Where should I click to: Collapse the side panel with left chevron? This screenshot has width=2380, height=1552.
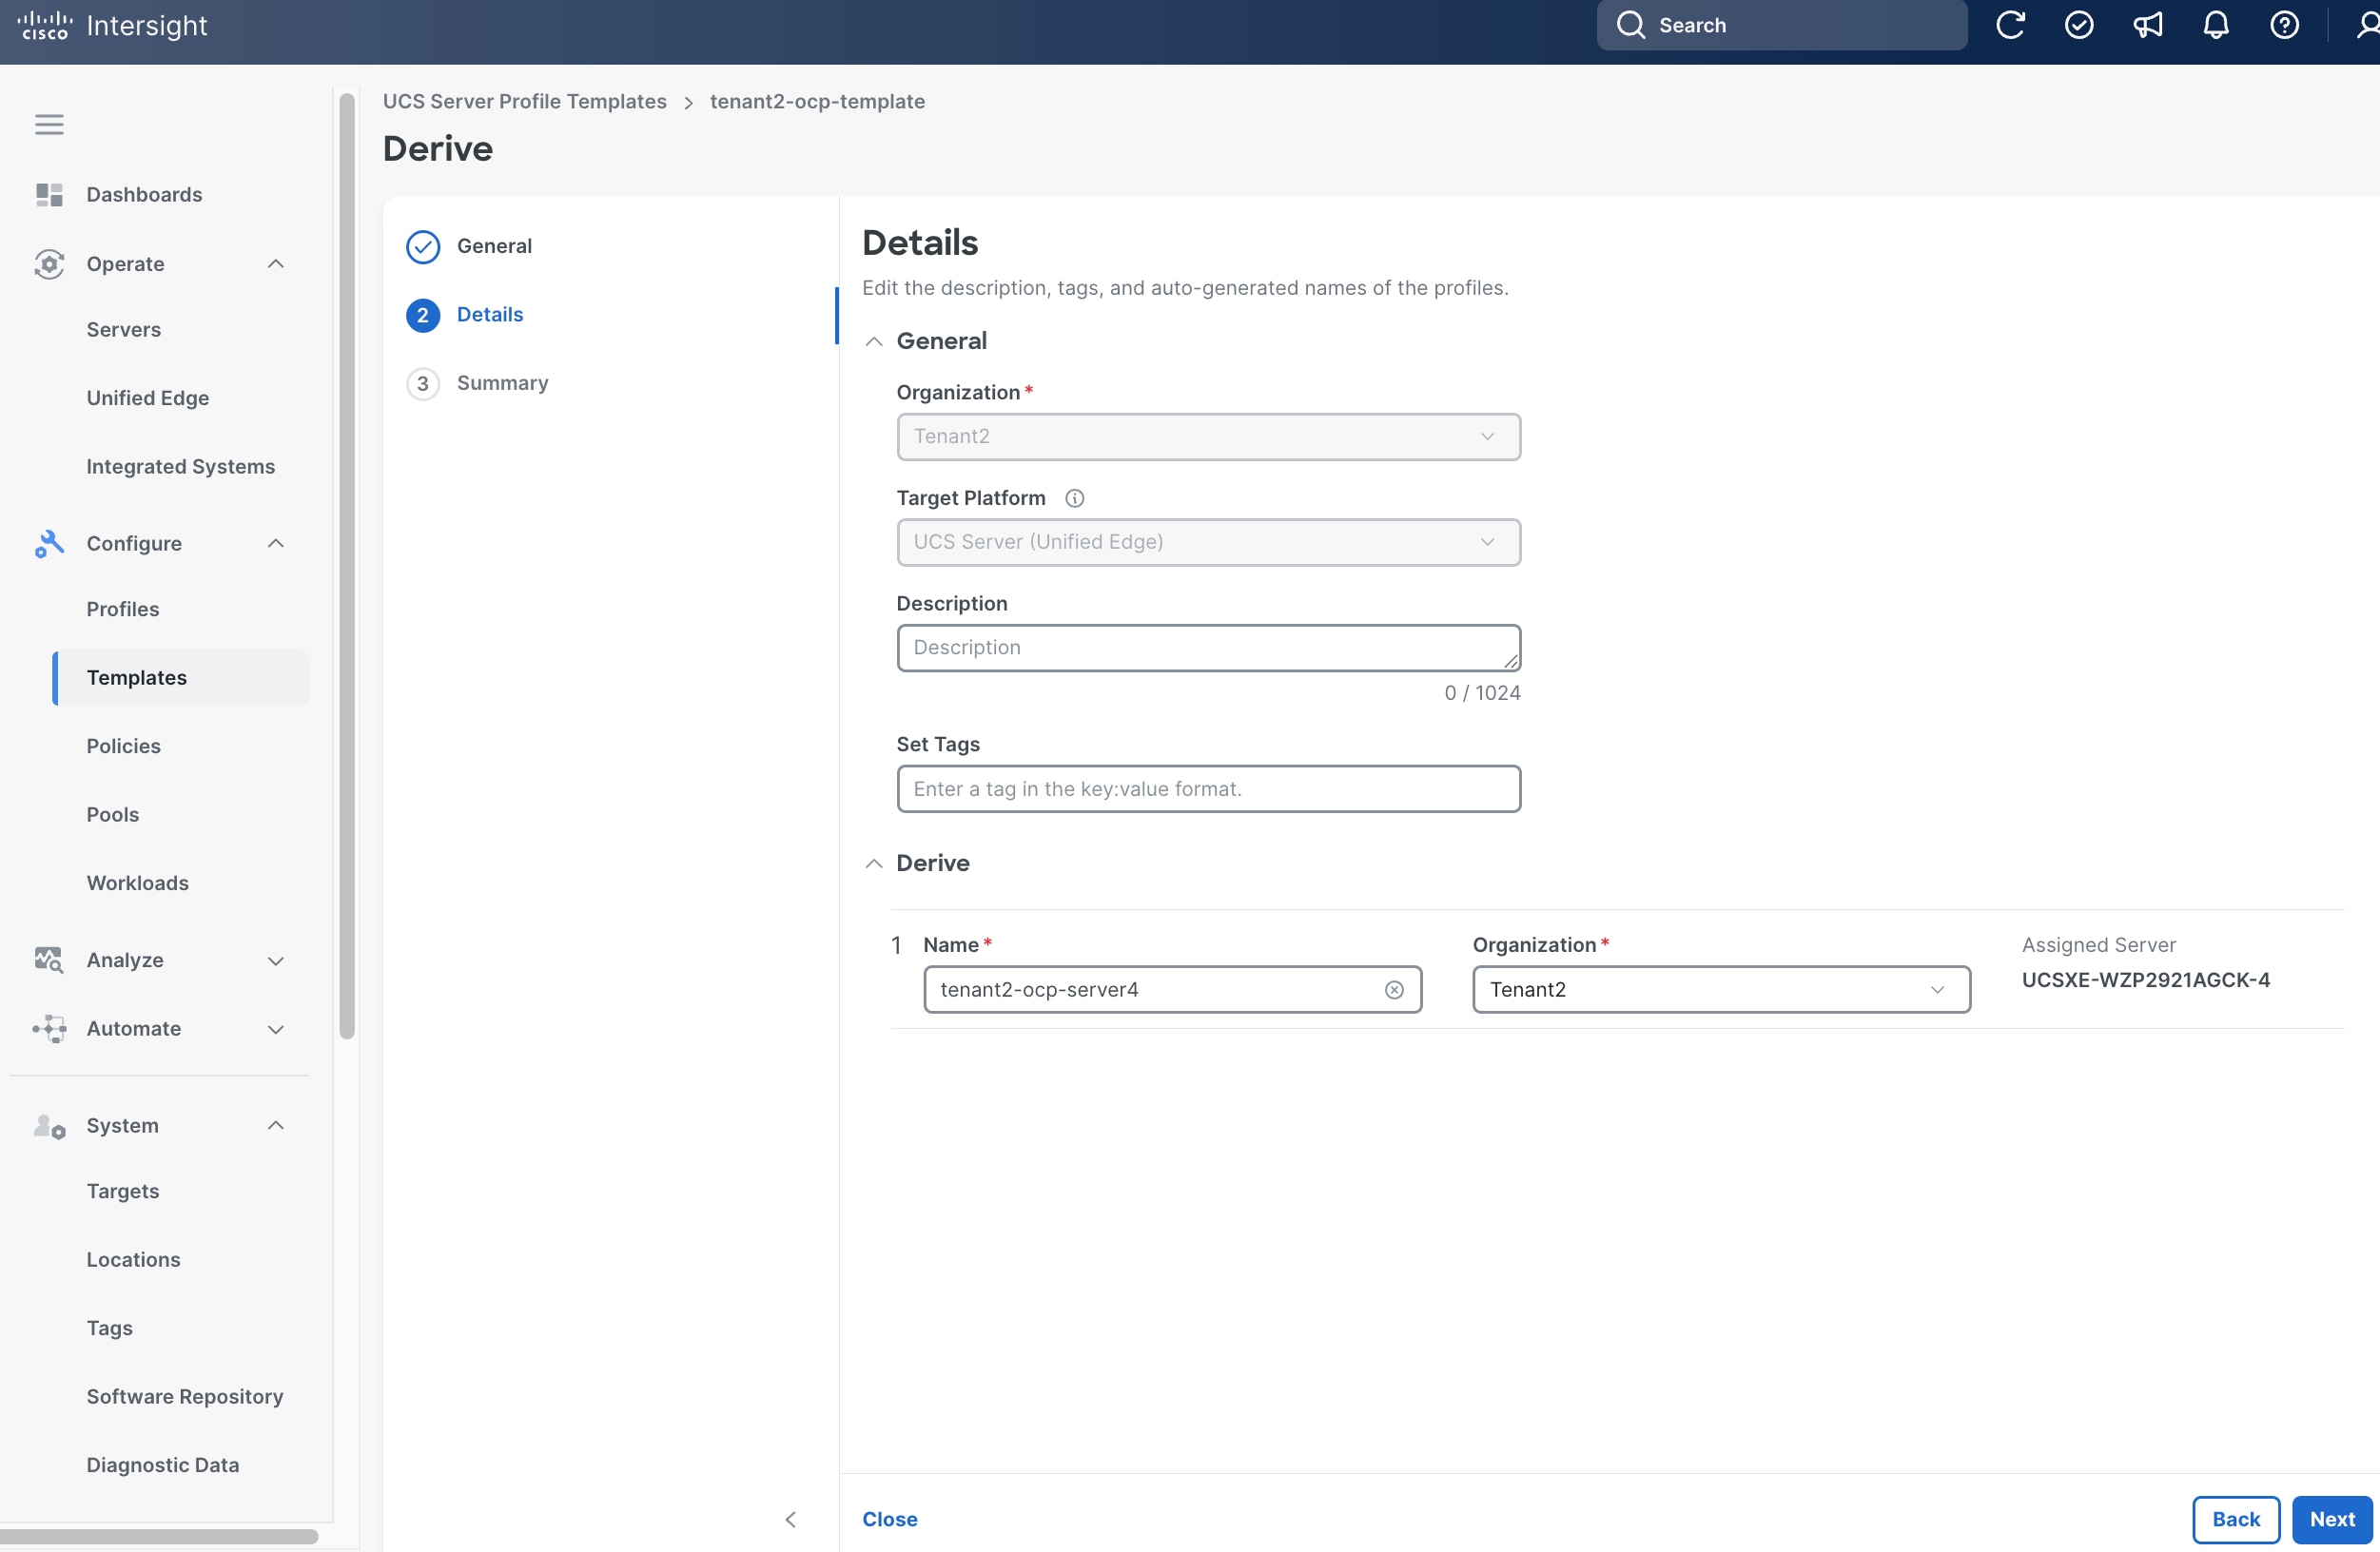coord(791,1520)
